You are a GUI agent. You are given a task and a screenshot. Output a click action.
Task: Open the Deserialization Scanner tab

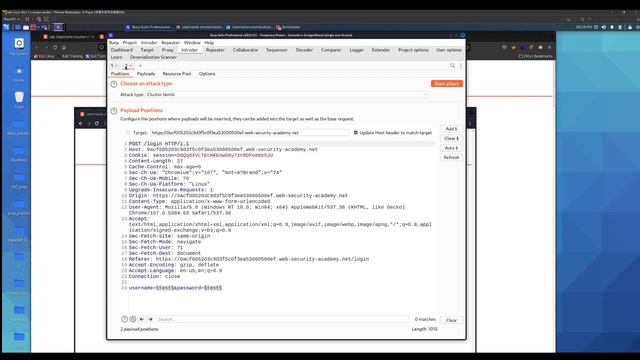point(153,57)
